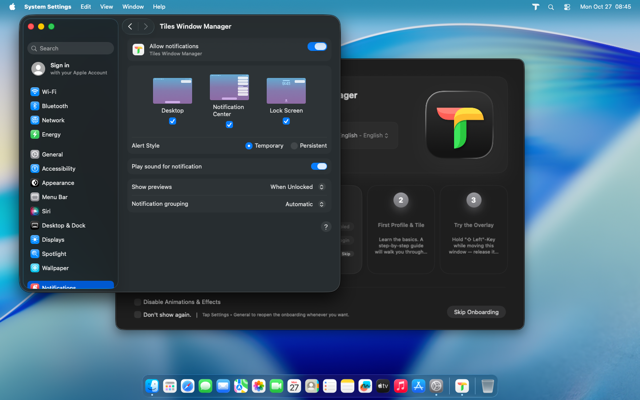
Task: Navigate back with the left chevron
Action: click(130, 27)
